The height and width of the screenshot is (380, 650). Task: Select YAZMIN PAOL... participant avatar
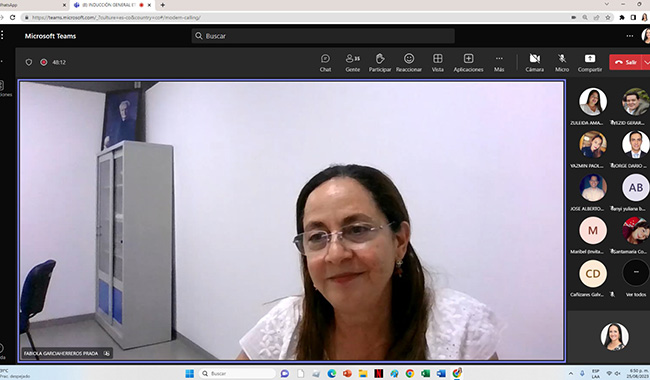click(593, 145)
